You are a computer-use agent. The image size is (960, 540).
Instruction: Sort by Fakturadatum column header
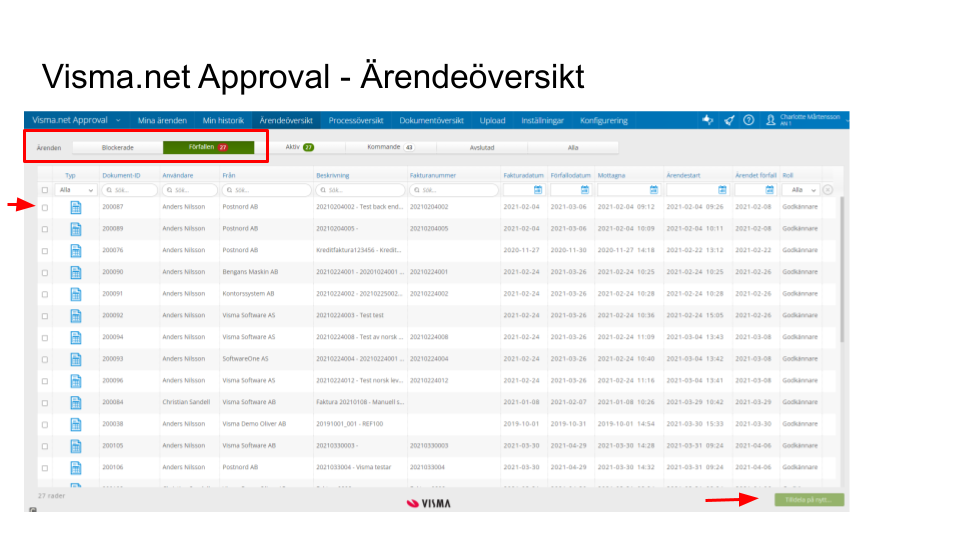pos(523,175)
